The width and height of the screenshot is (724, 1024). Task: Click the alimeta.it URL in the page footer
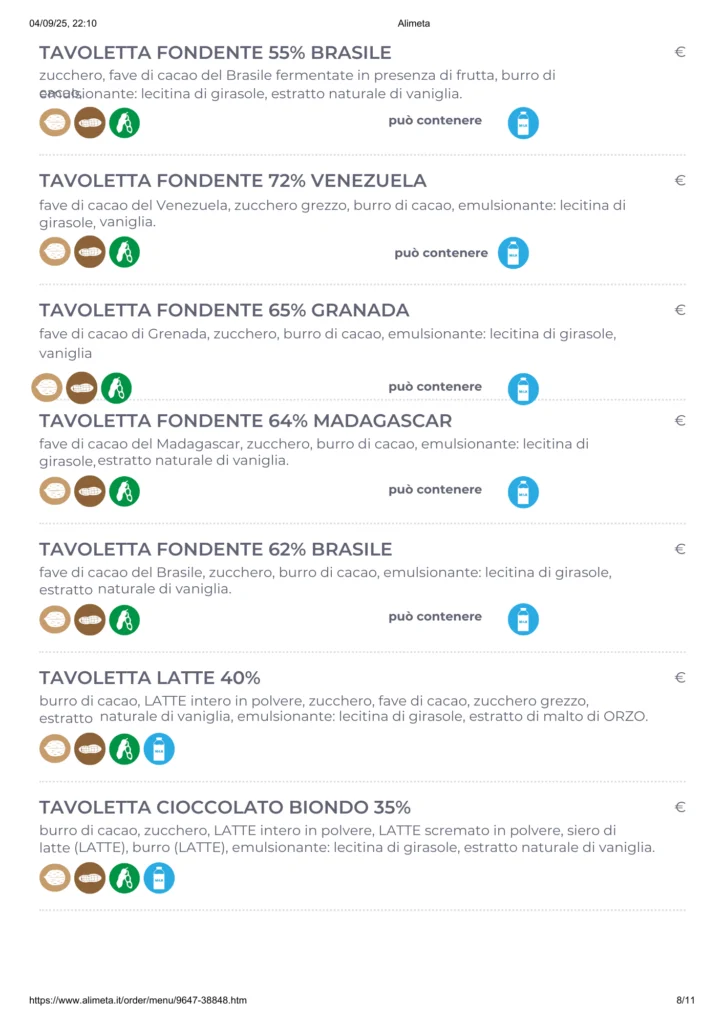138,1000
